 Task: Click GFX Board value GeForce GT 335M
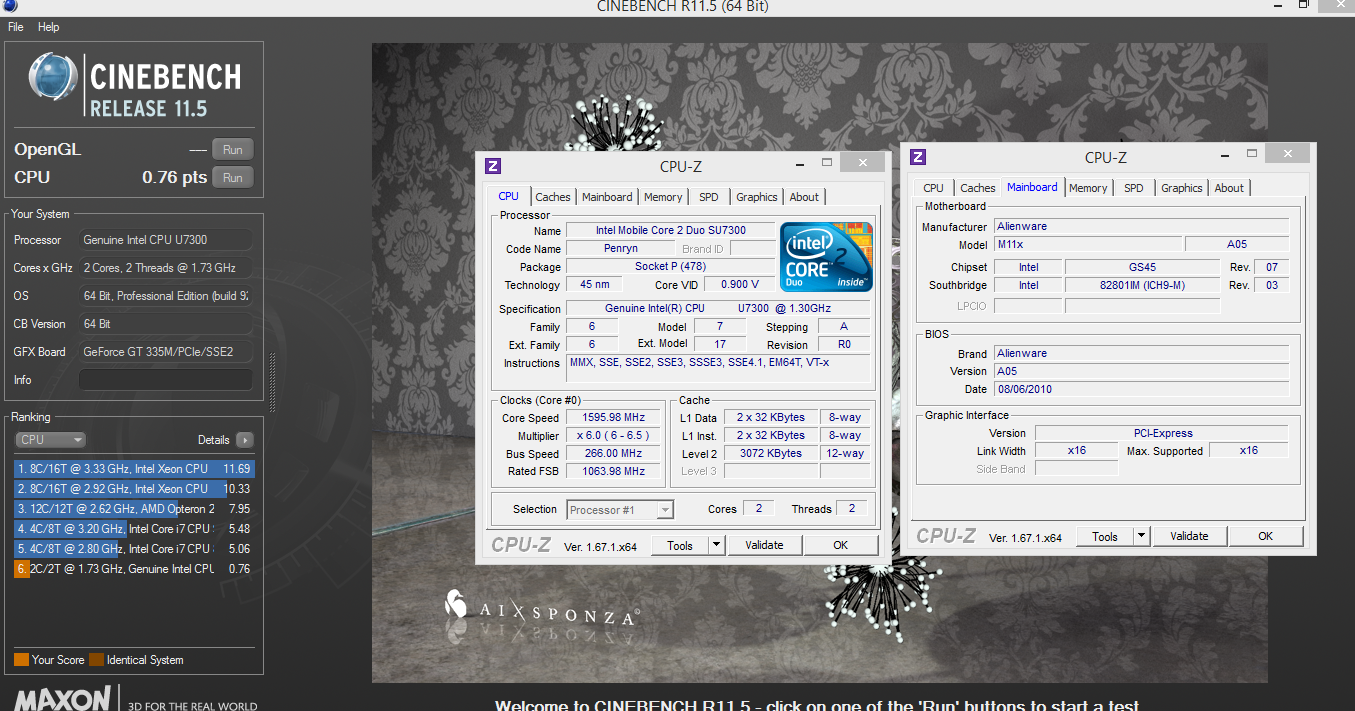coord(165,352)
